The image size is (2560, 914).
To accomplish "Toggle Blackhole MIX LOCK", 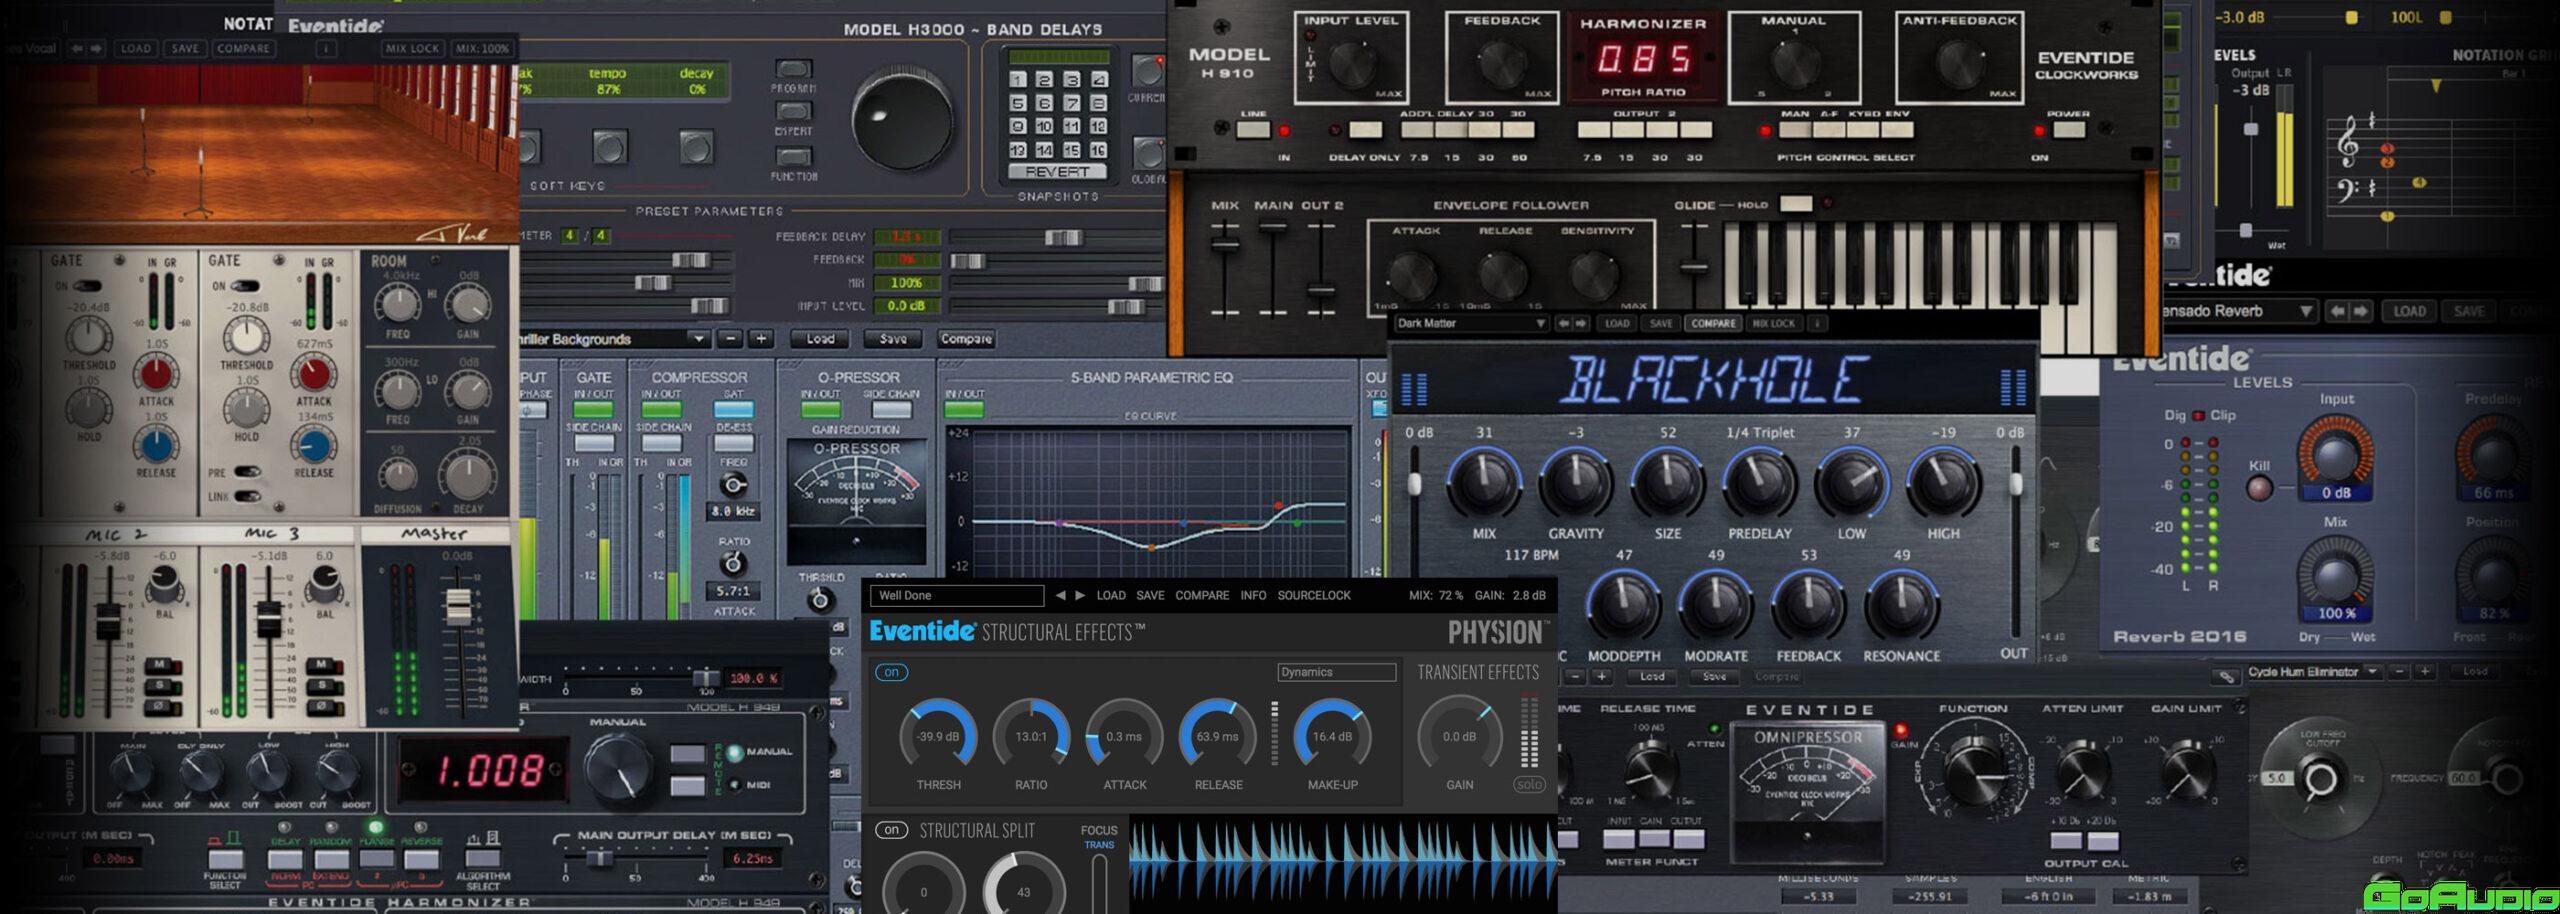I will [1774, 323].
